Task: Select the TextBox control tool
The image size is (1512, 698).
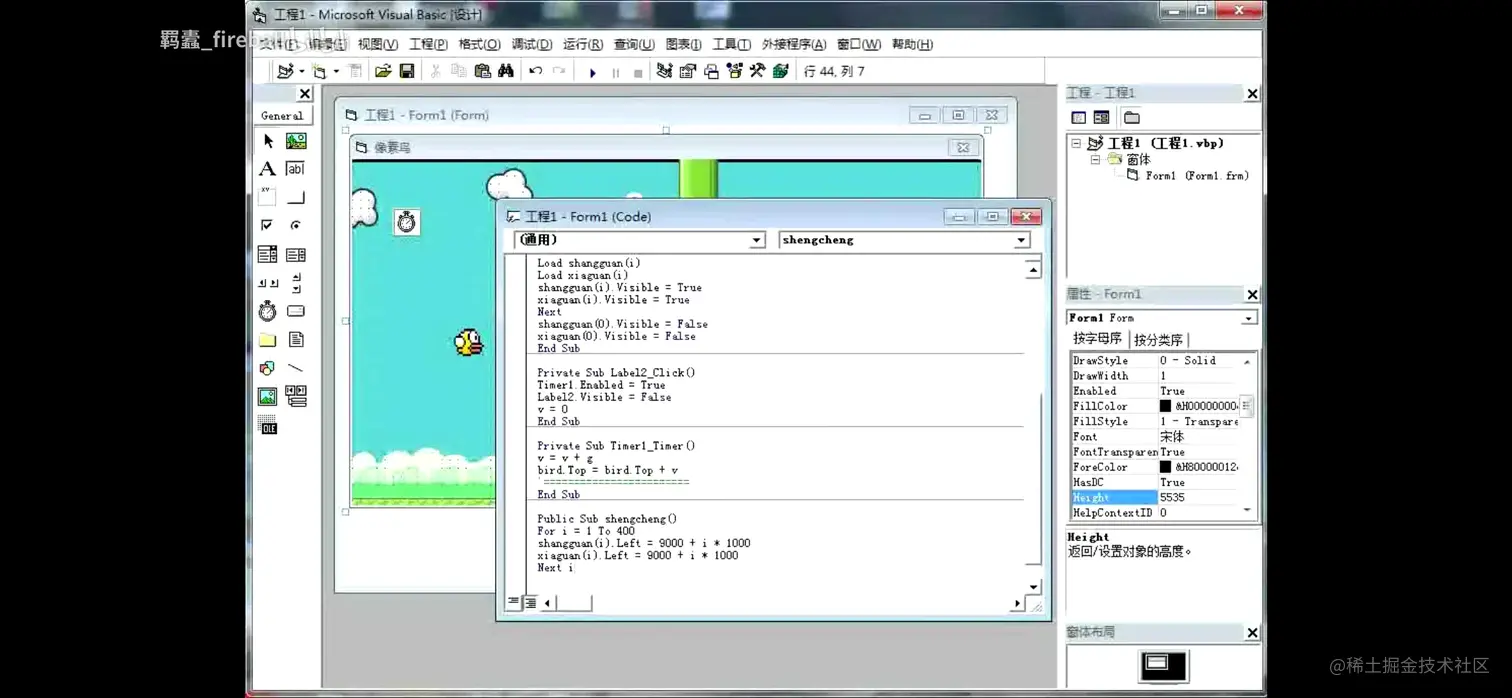Action: (x=296, y=169)
